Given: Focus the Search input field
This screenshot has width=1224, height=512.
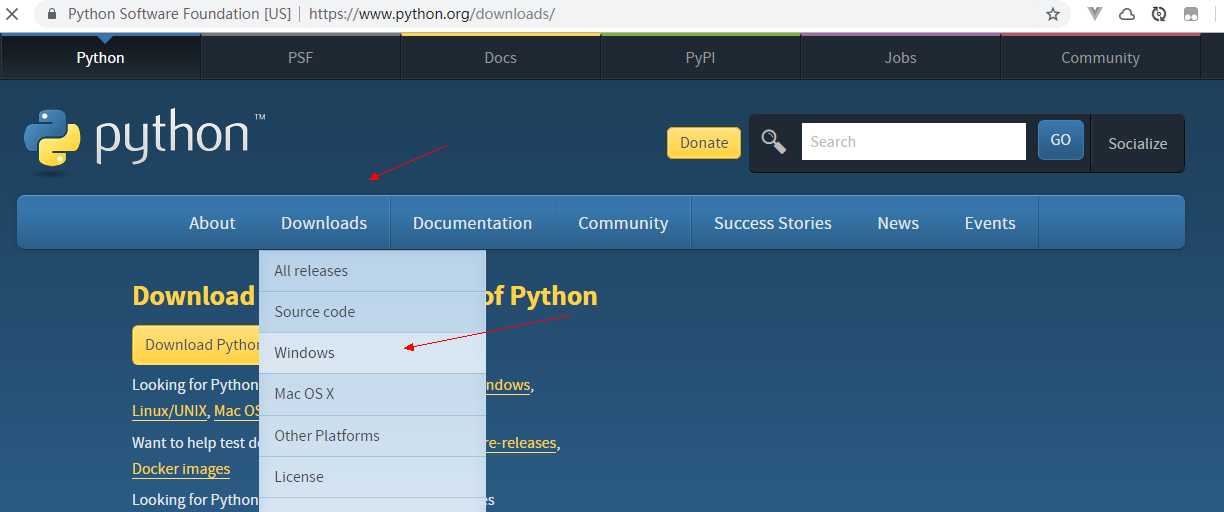Looking at the screenshot, I should [x=914, y=141].
